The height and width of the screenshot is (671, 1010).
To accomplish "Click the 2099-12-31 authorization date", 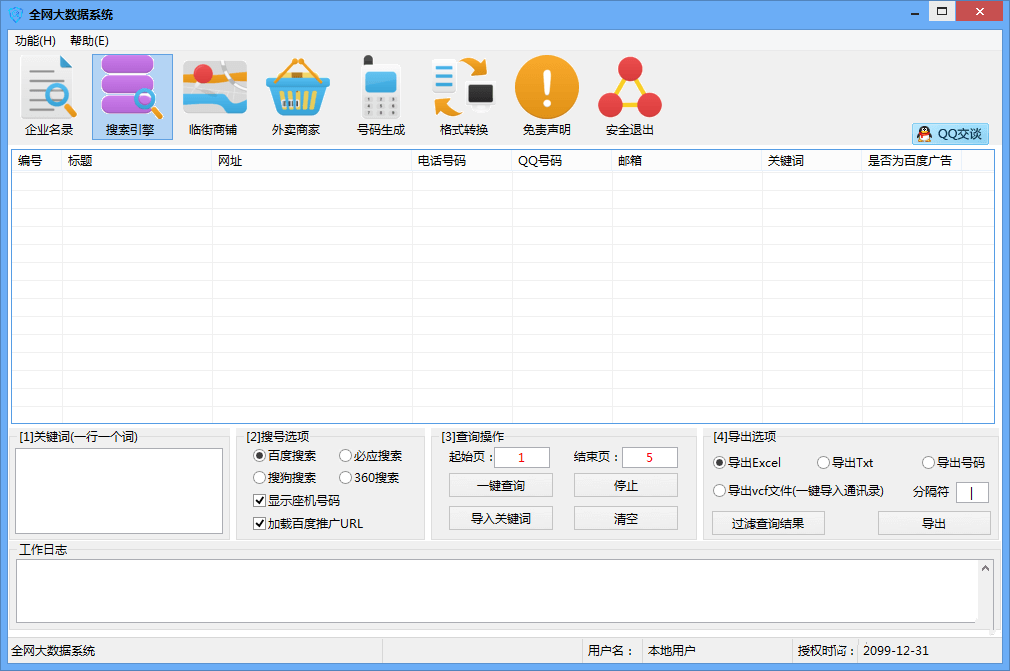I will tap(896, 650).
